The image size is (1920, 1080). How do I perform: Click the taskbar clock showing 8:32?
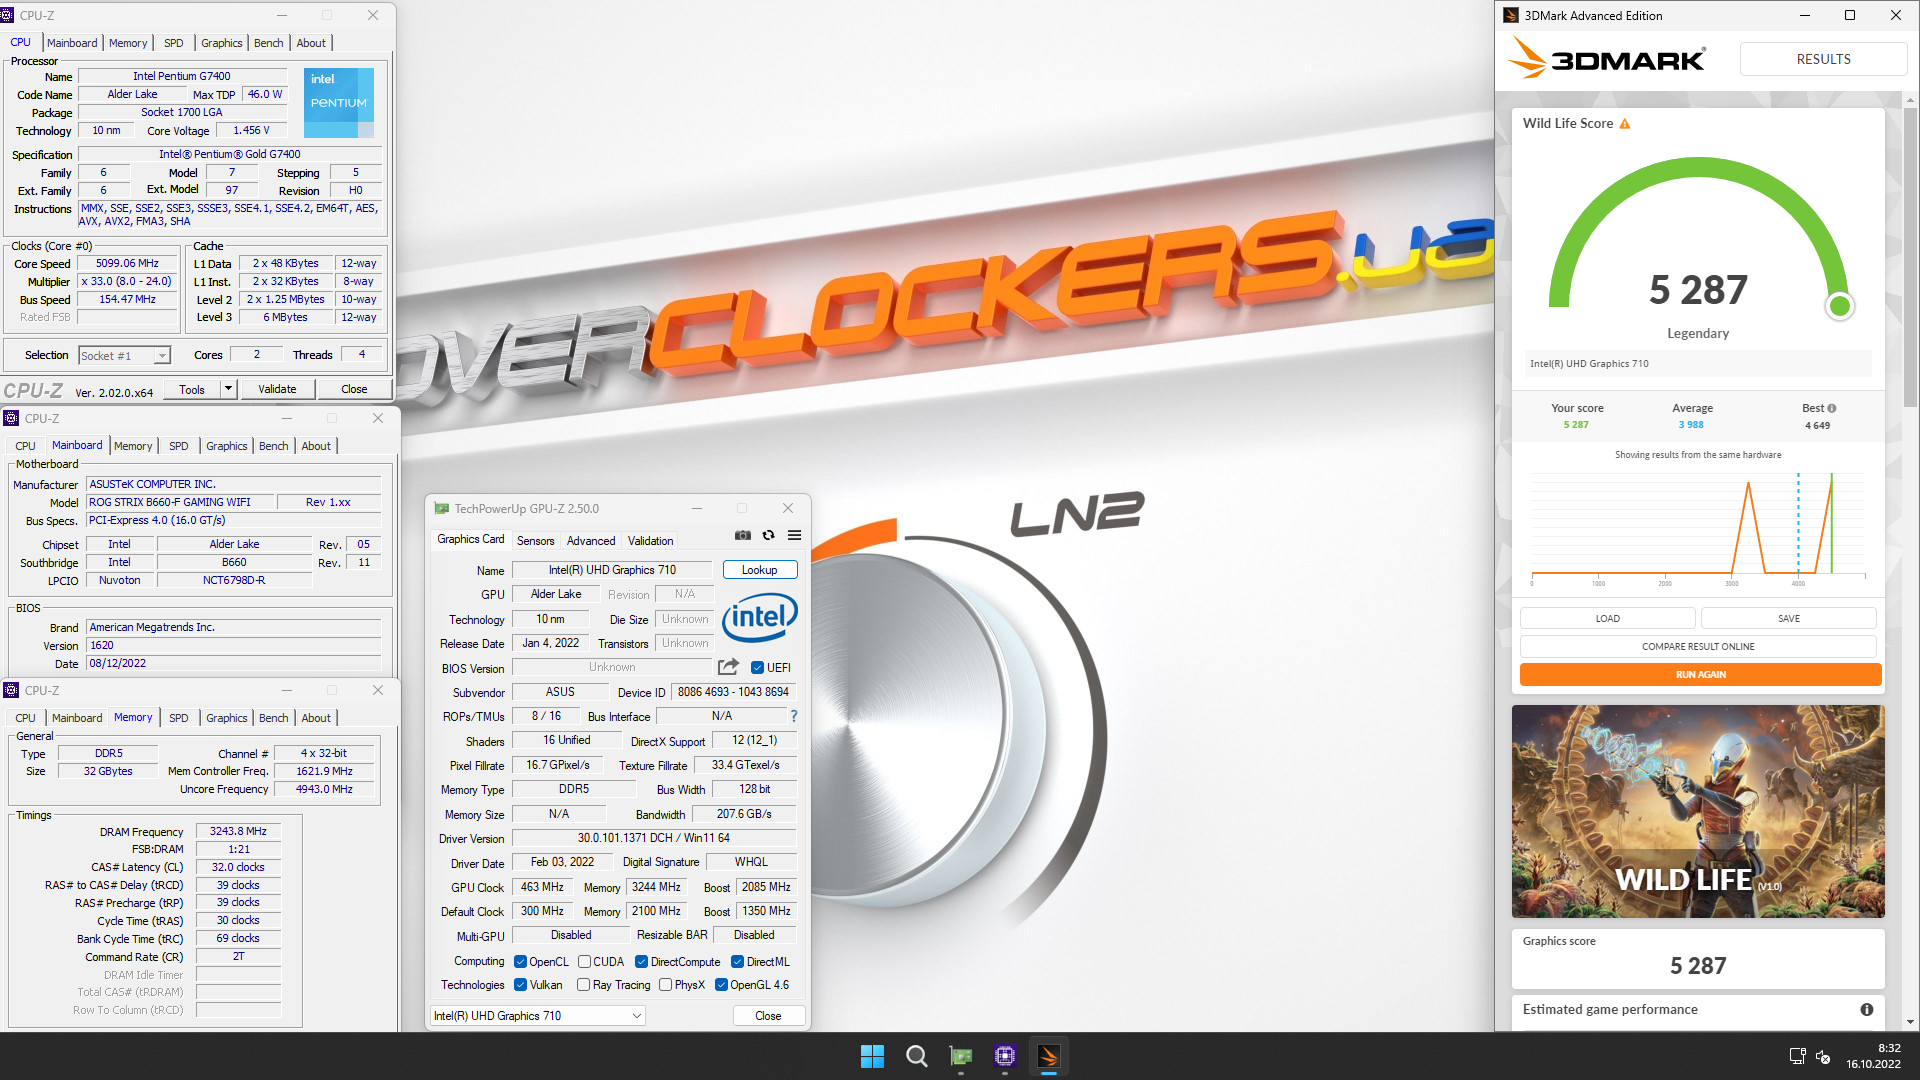pyautogui.click(x=1873, y=1056)
